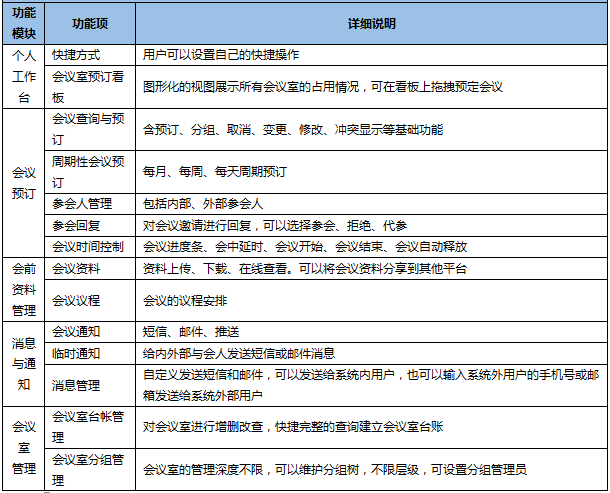Click the 详细说明 column header
The image size is (610, 493).
372,23
